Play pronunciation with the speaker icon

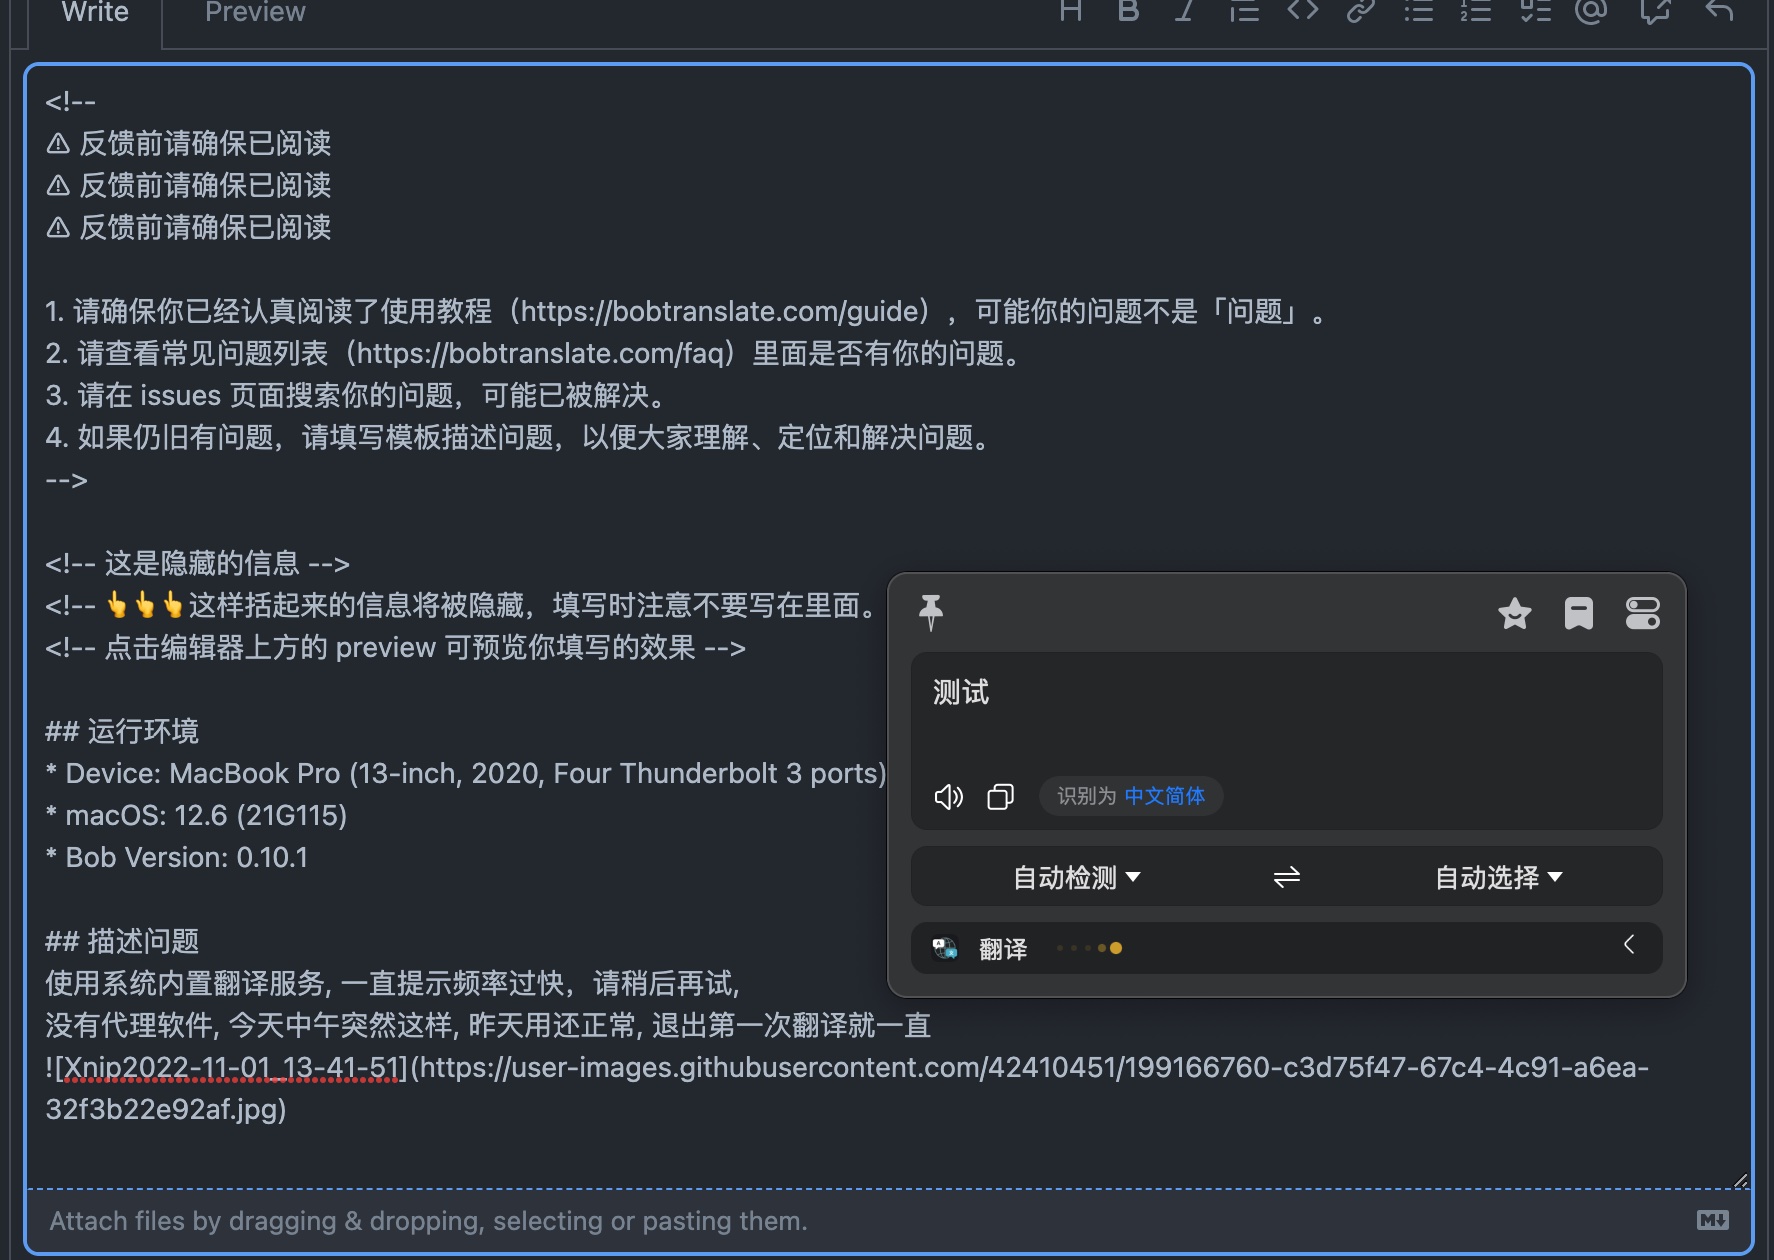(948, 797)
